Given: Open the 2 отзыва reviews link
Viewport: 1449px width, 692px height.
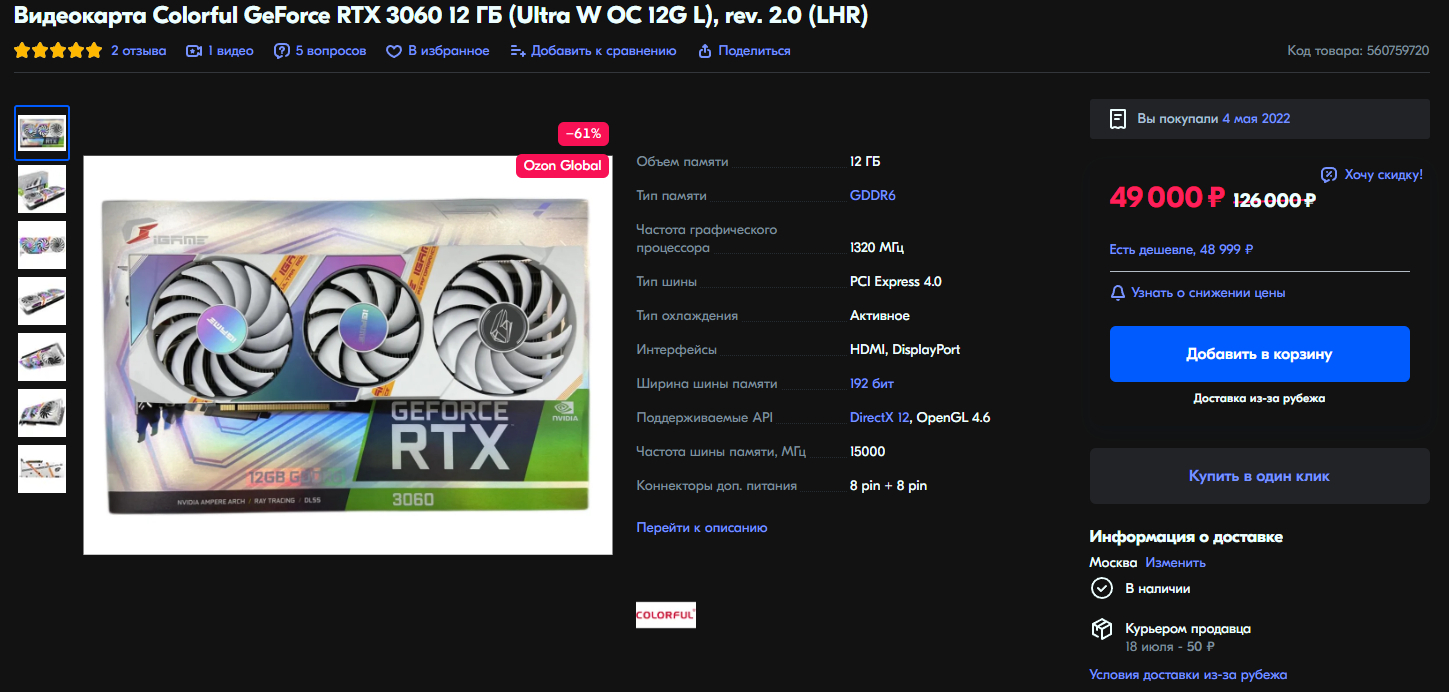Looking at the screenshot, I should 138,51.
